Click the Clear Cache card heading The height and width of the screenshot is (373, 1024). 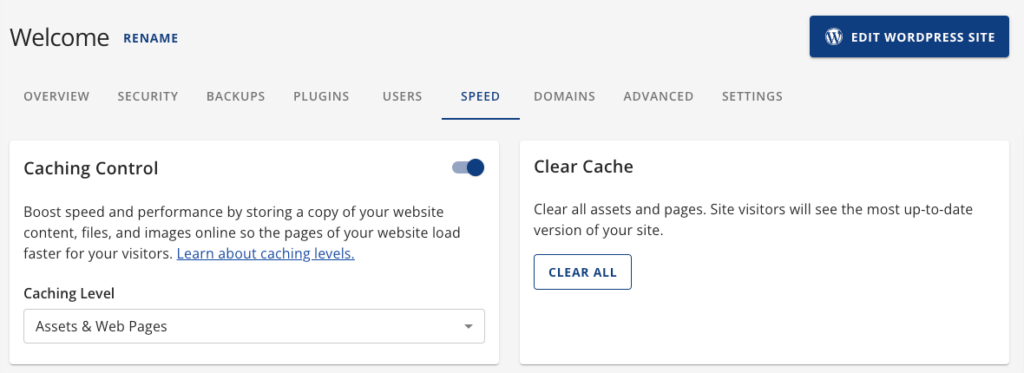click(x=583, y=167)
